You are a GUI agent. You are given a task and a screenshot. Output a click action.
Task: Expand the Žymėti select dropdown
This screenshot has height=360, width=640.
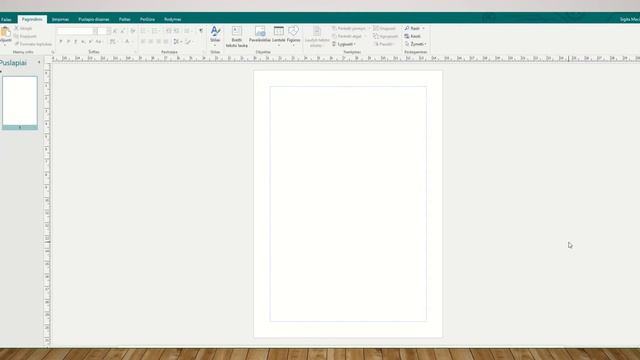[425, 44]
